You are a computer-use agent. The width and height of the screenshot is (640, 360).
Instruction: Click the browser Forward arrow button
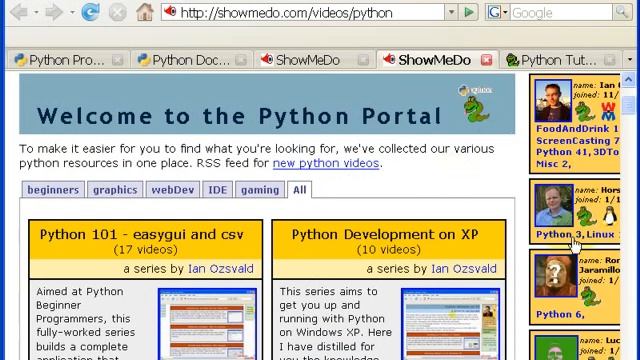tap(54, 12)
